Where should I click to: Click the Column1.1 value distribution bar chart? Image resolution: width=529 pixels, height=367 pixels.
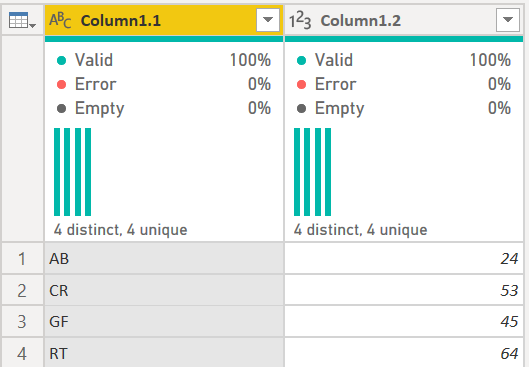click(73, 172)
